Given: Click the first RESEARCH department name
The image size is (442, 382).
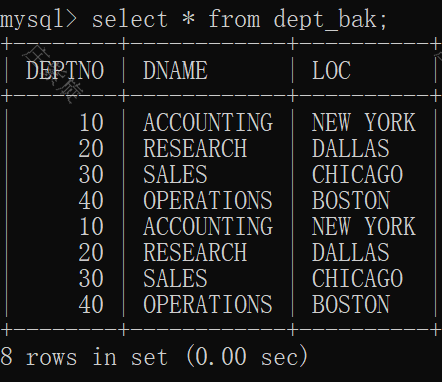Looking at the screenshot, I should (195, 148).
